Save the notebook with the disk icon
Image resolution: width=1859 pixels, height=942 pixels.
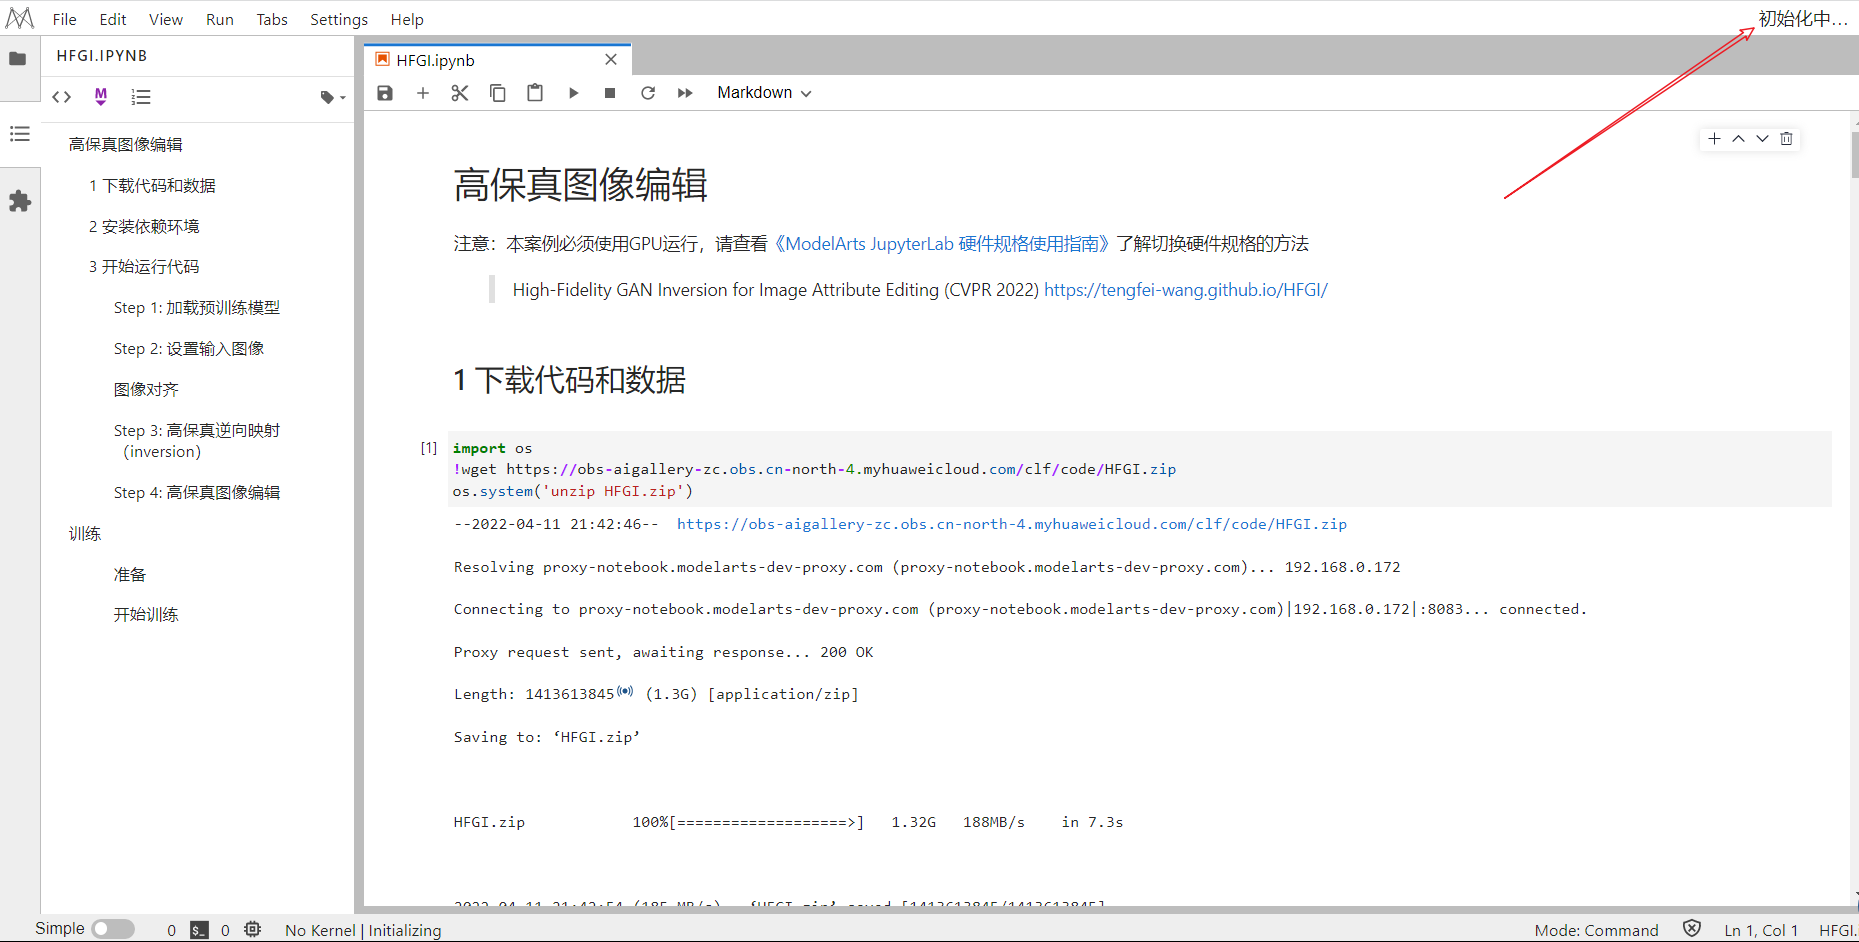(x=385, y=93)
